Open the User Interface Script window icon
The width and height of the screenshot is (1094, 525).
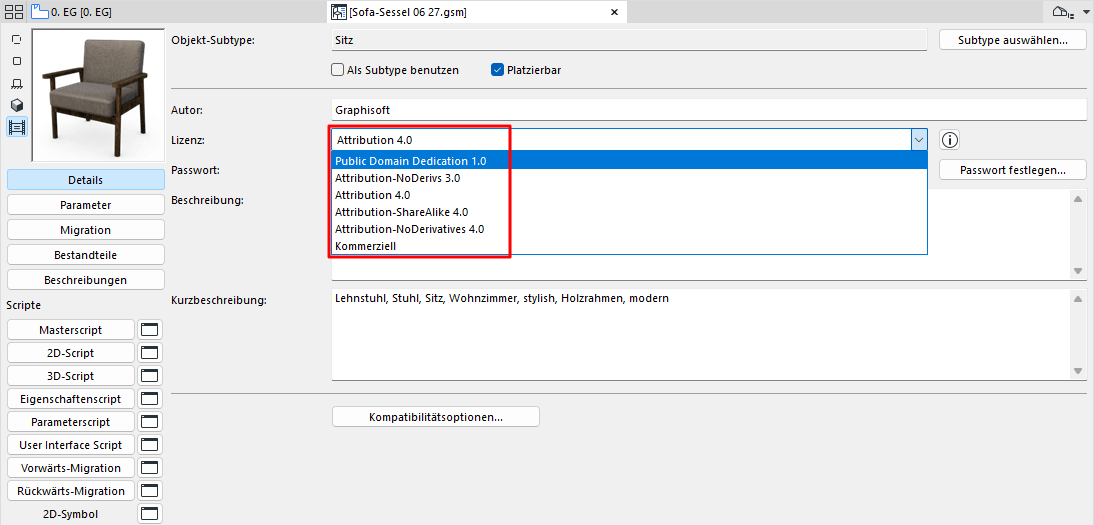(x=150, y=445)
